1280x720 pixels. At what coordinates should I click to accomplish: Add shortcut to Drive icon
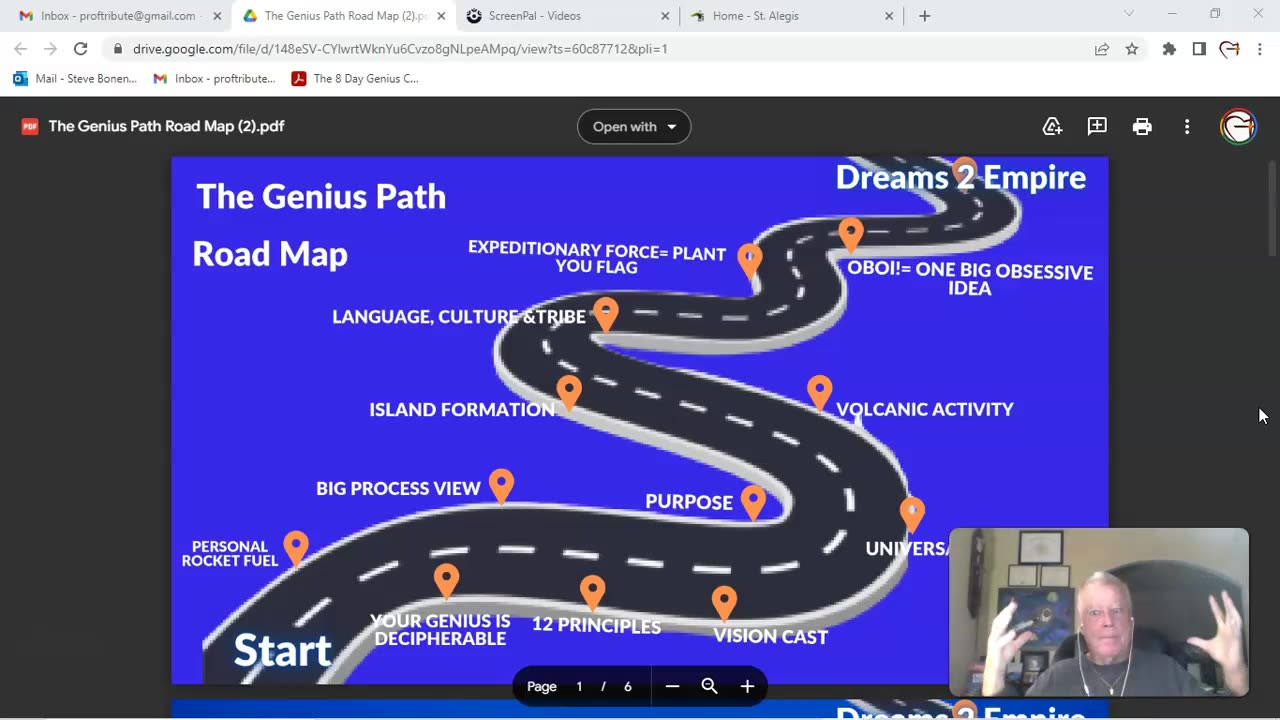point(1052,126)
